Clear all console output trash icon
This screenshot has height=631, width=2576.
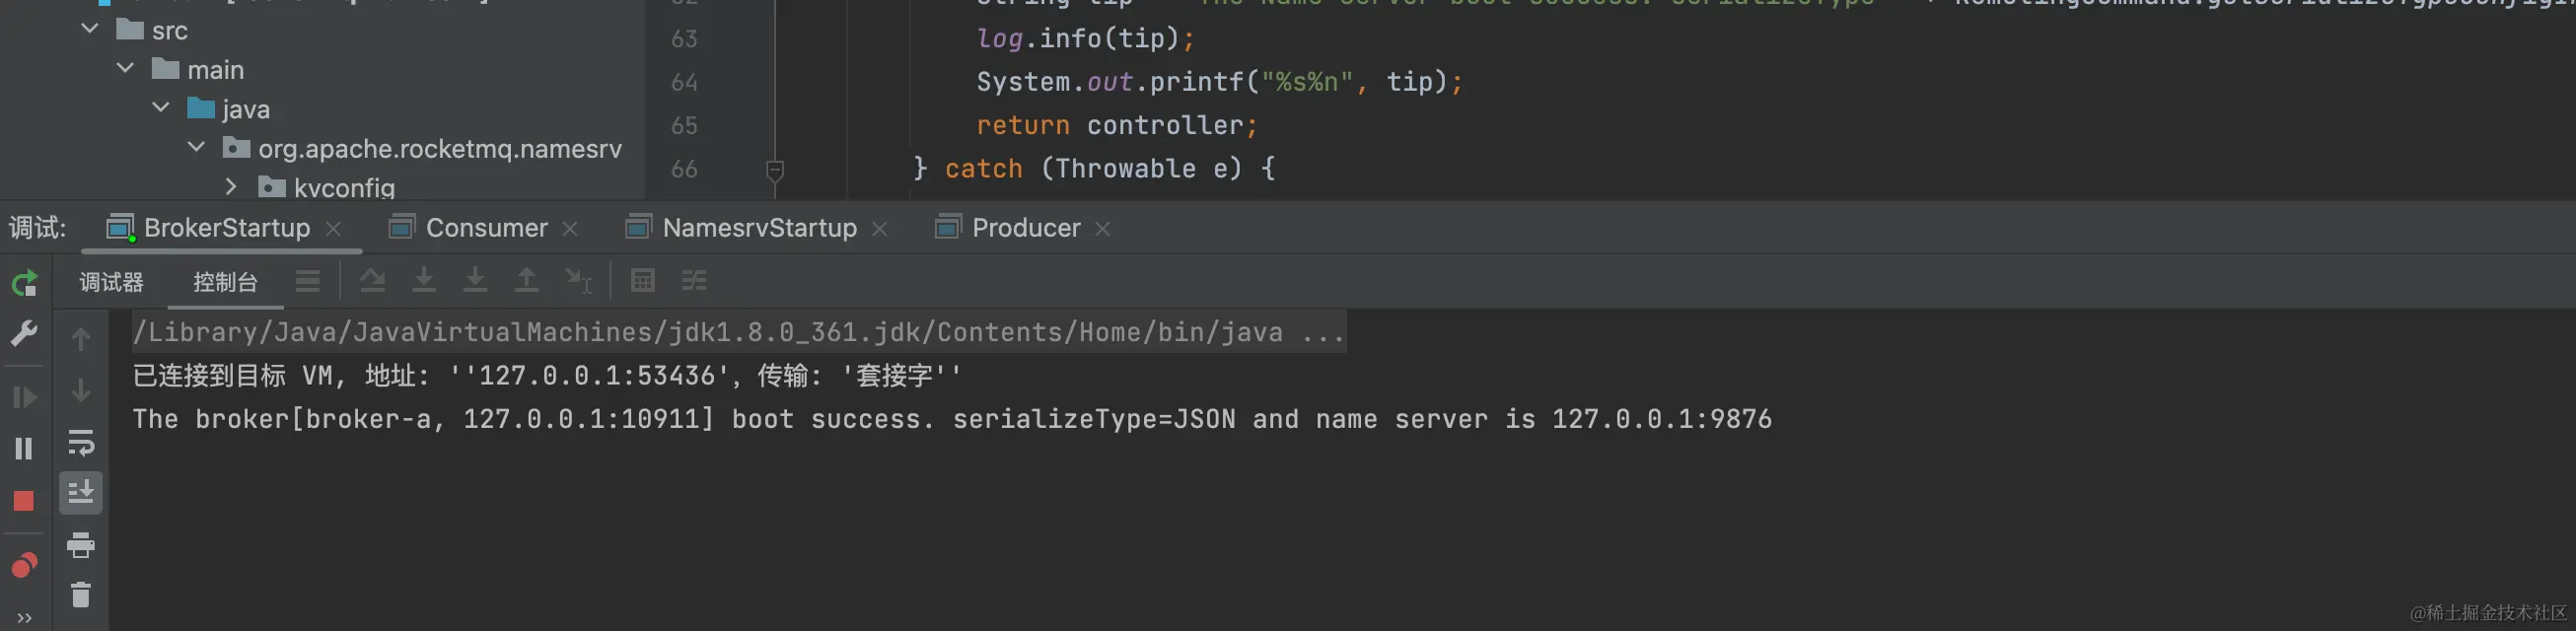[81, 595]
